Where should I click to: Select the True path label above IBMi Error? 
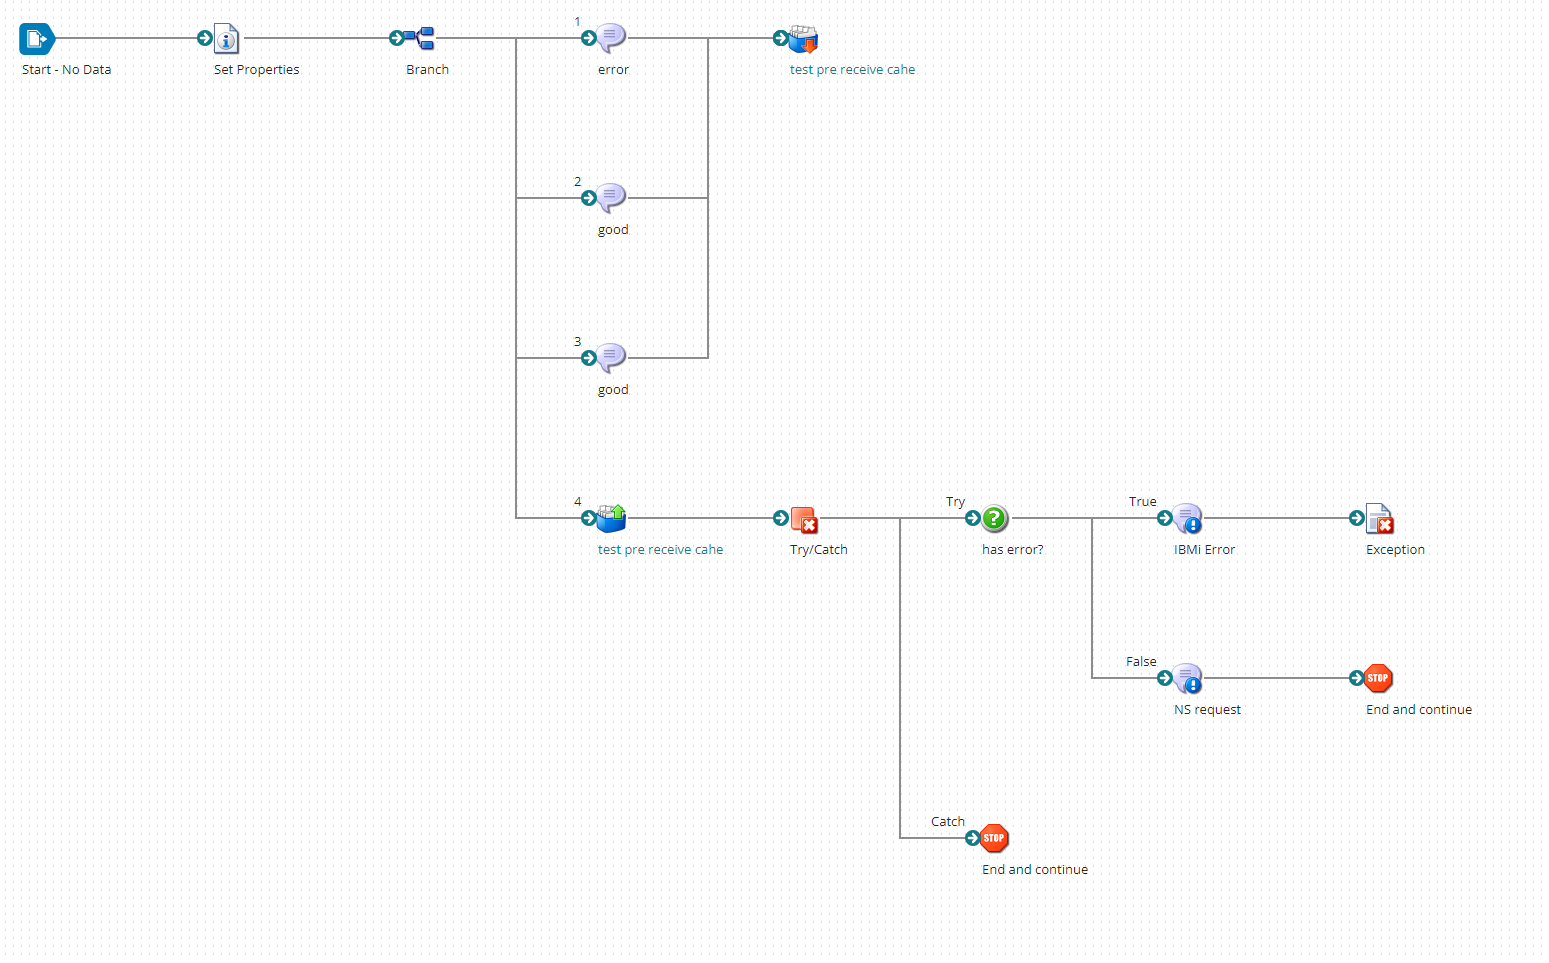tap(1142, 501)
